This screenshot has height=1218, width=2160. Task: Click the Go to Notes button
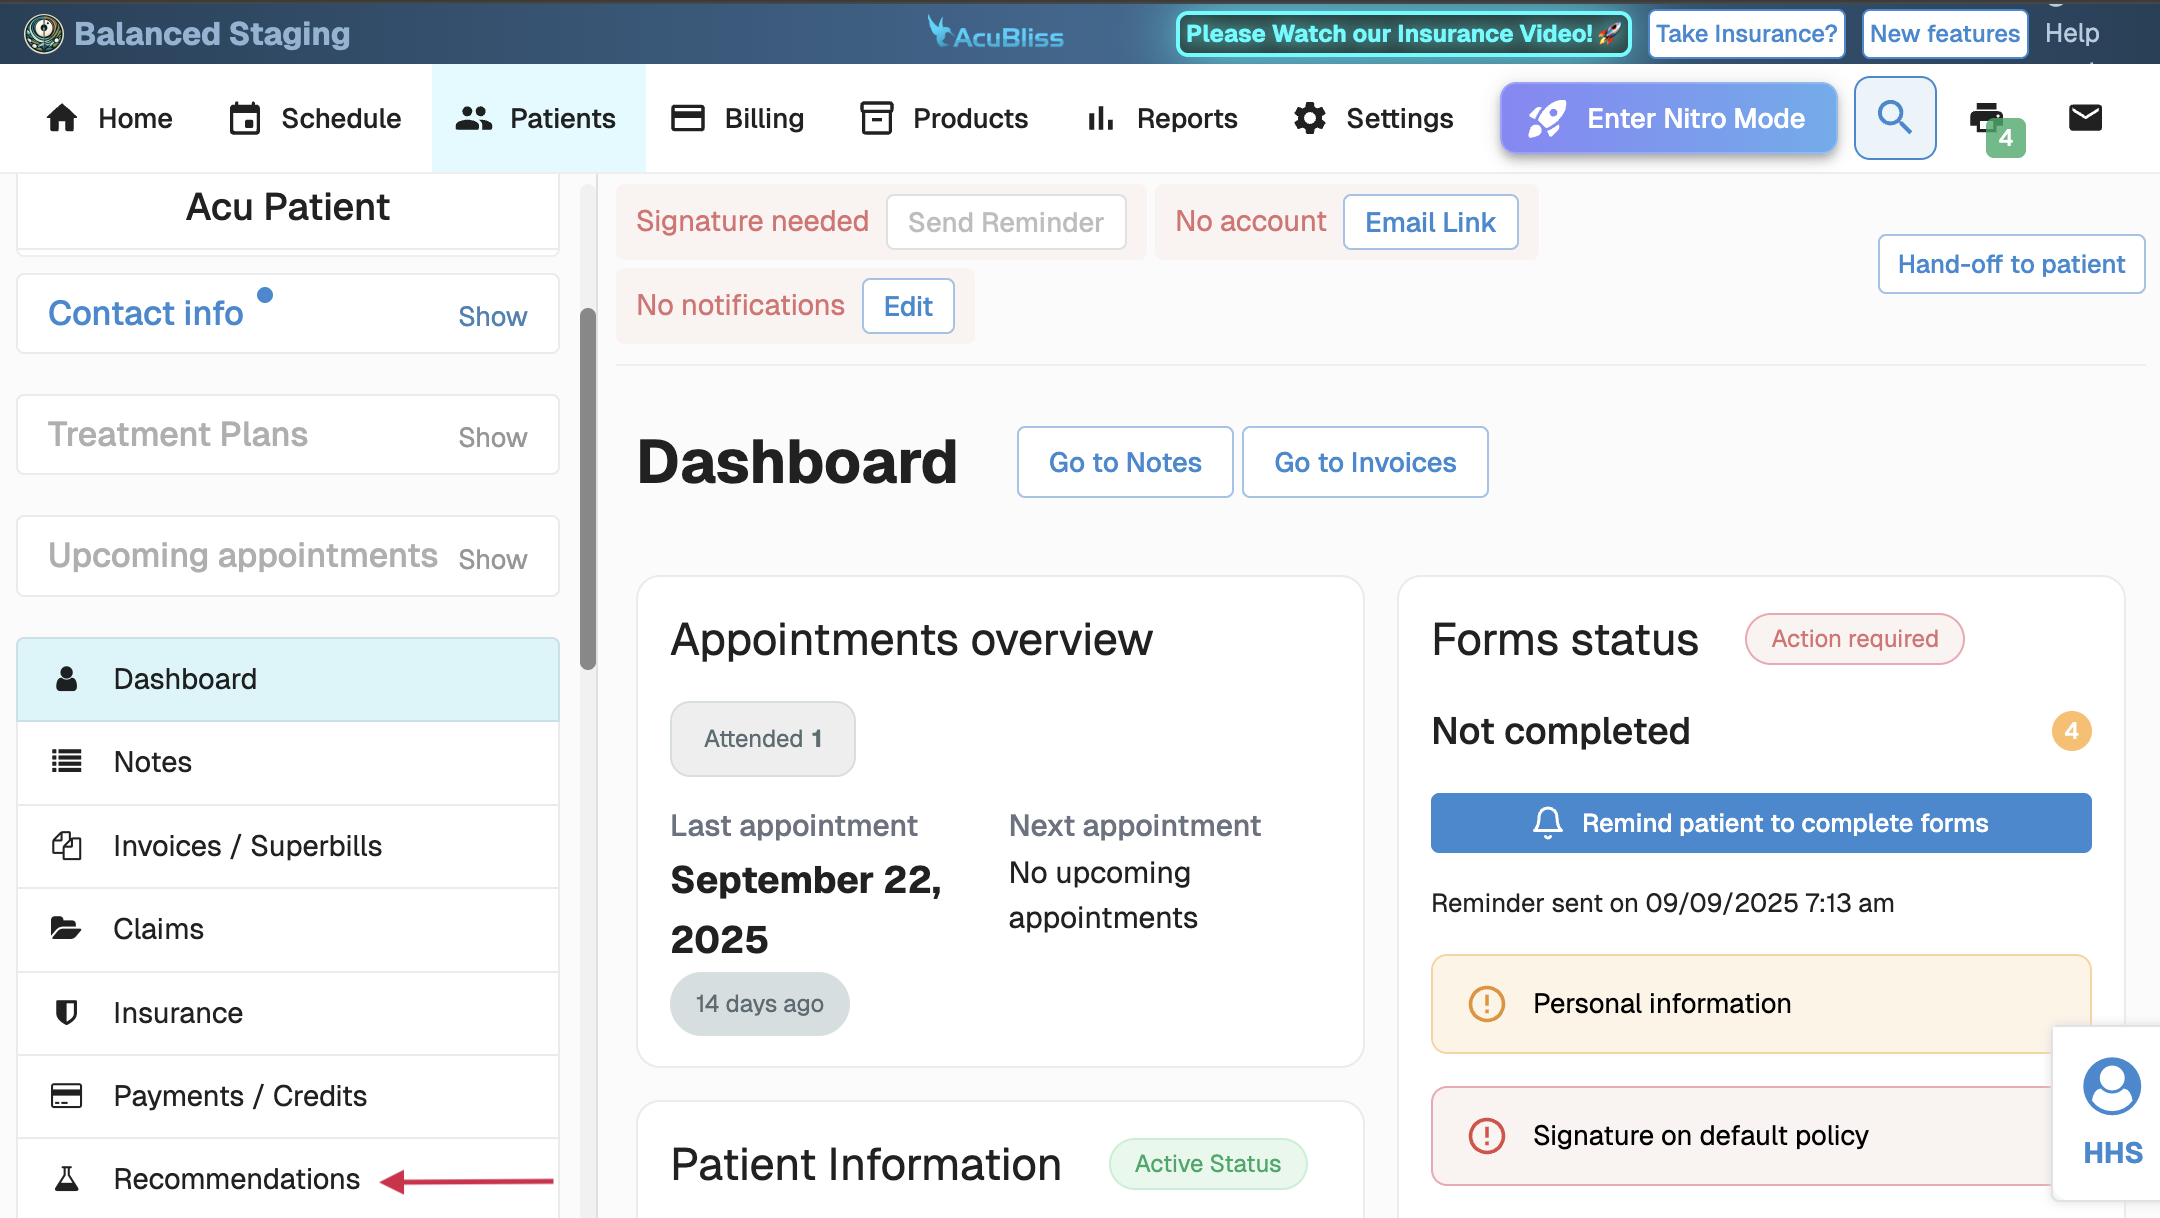coord(1125,462)
